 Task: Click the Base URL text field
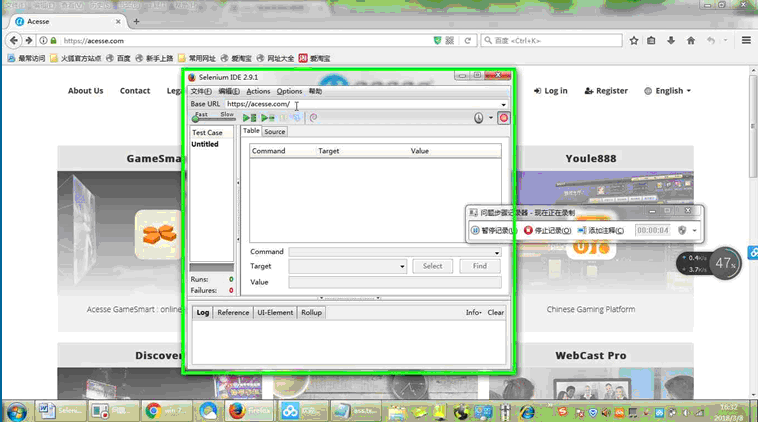click(362, 104)
